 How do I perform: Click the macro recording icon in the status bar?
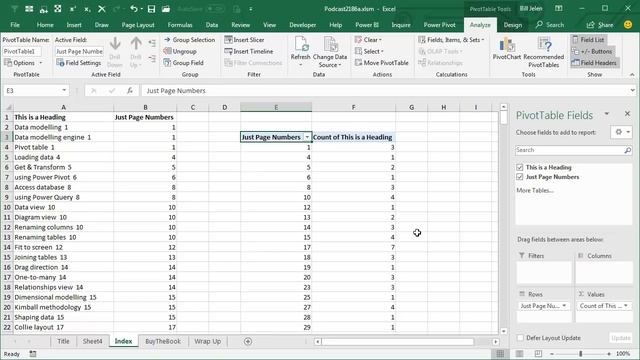pos(33,354)
